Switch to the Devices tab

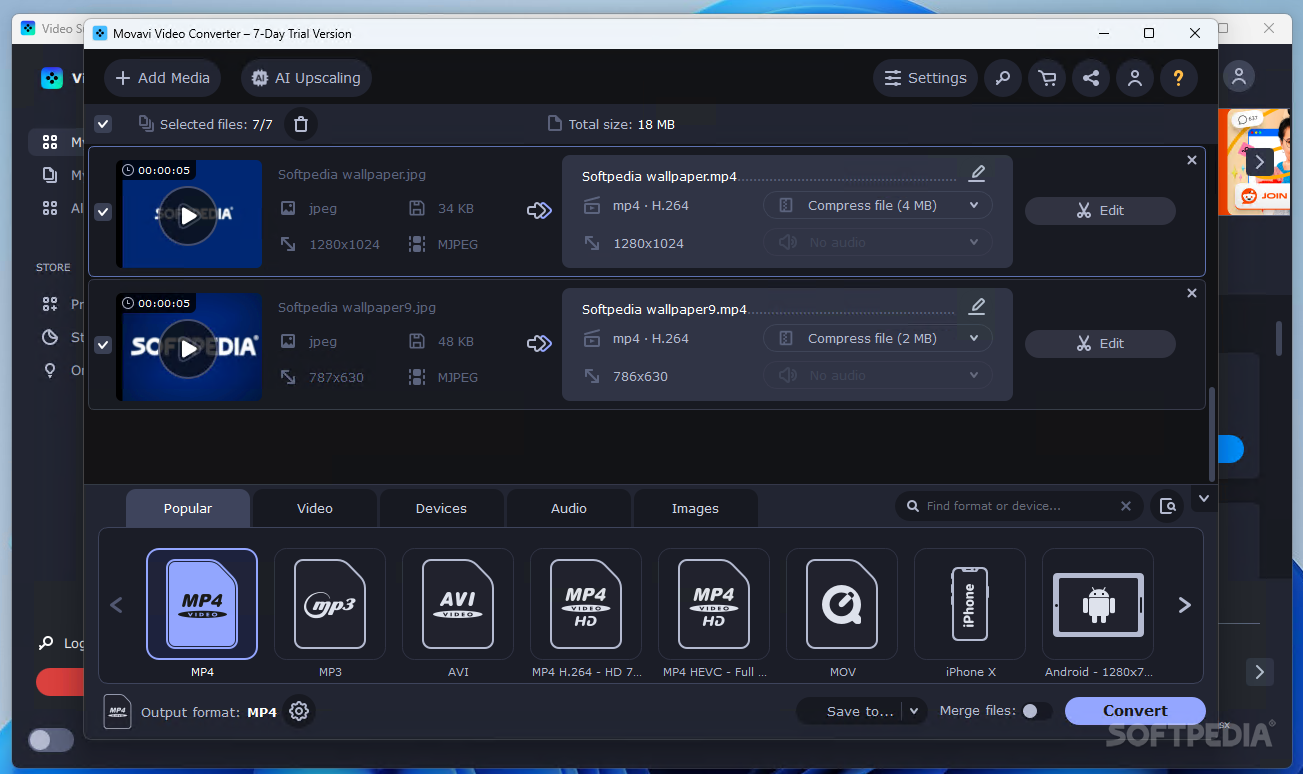[x=441, y=508]
